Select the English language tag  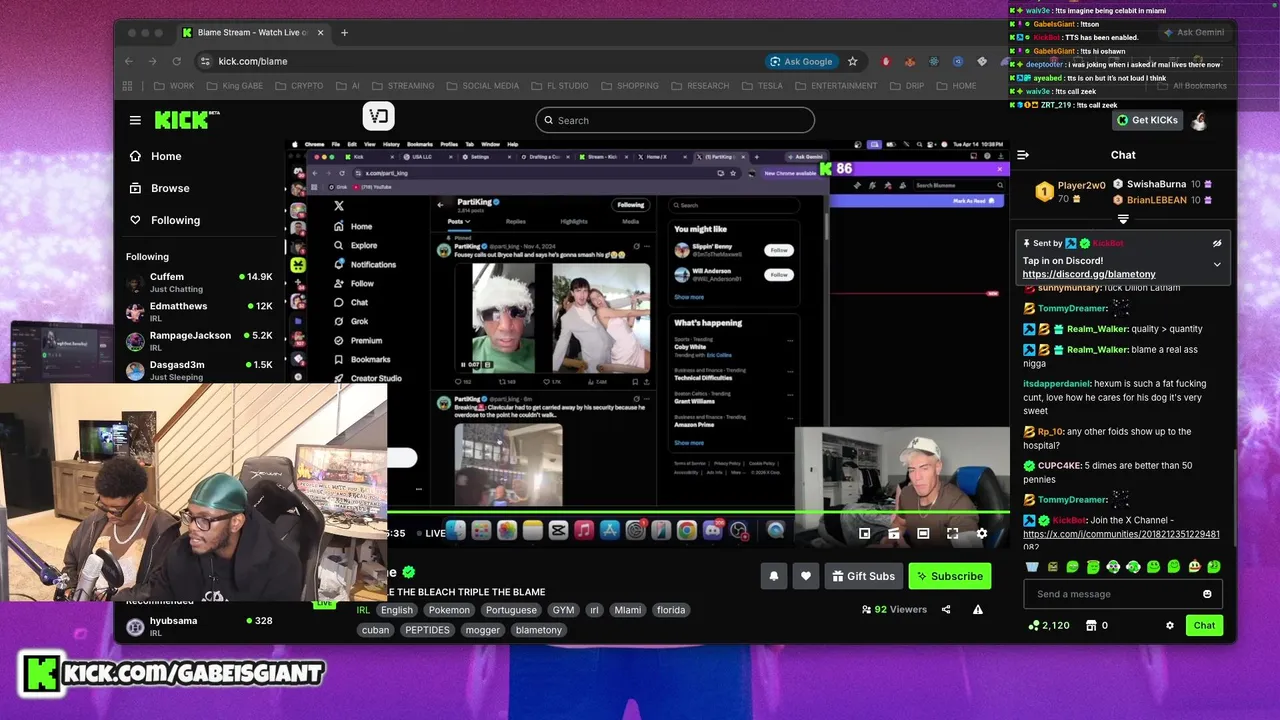click(396, 610)
